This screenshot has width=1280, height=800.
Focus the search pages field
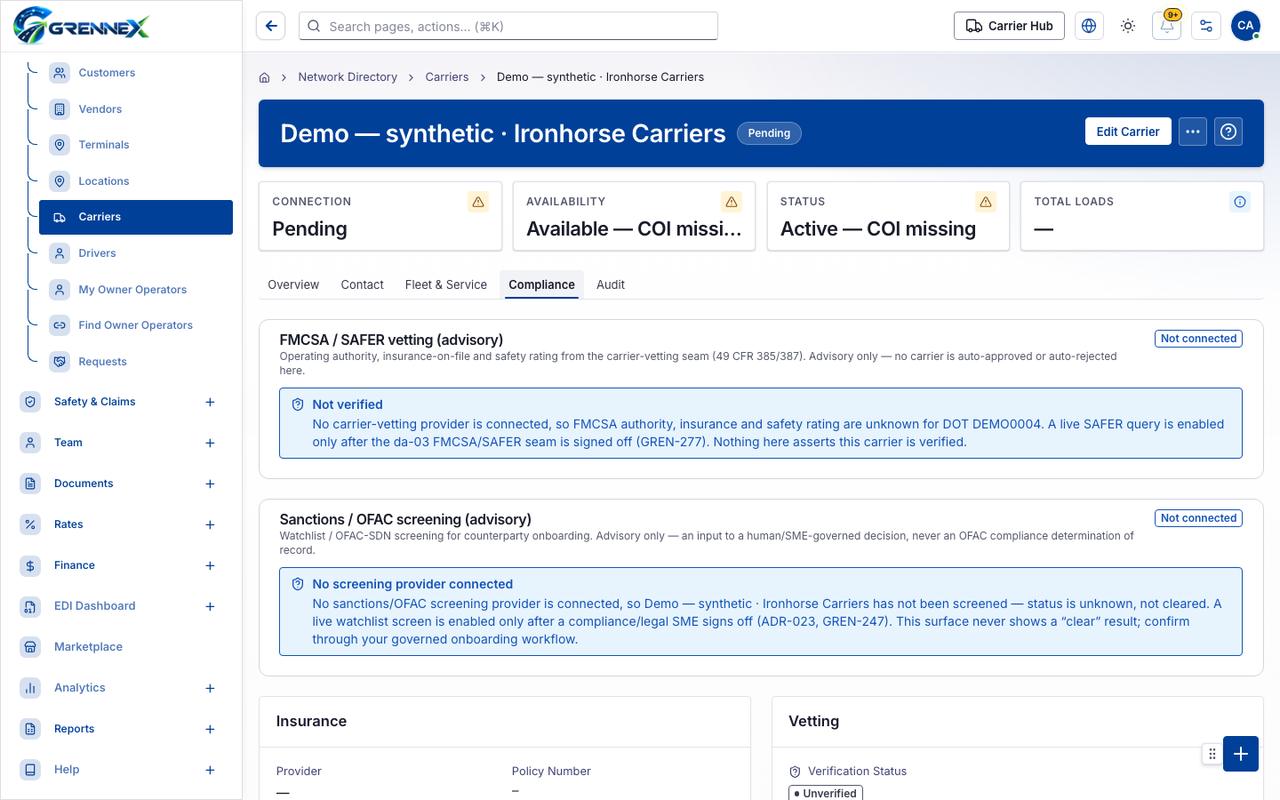pyautogui.click(x=508, y=26)
